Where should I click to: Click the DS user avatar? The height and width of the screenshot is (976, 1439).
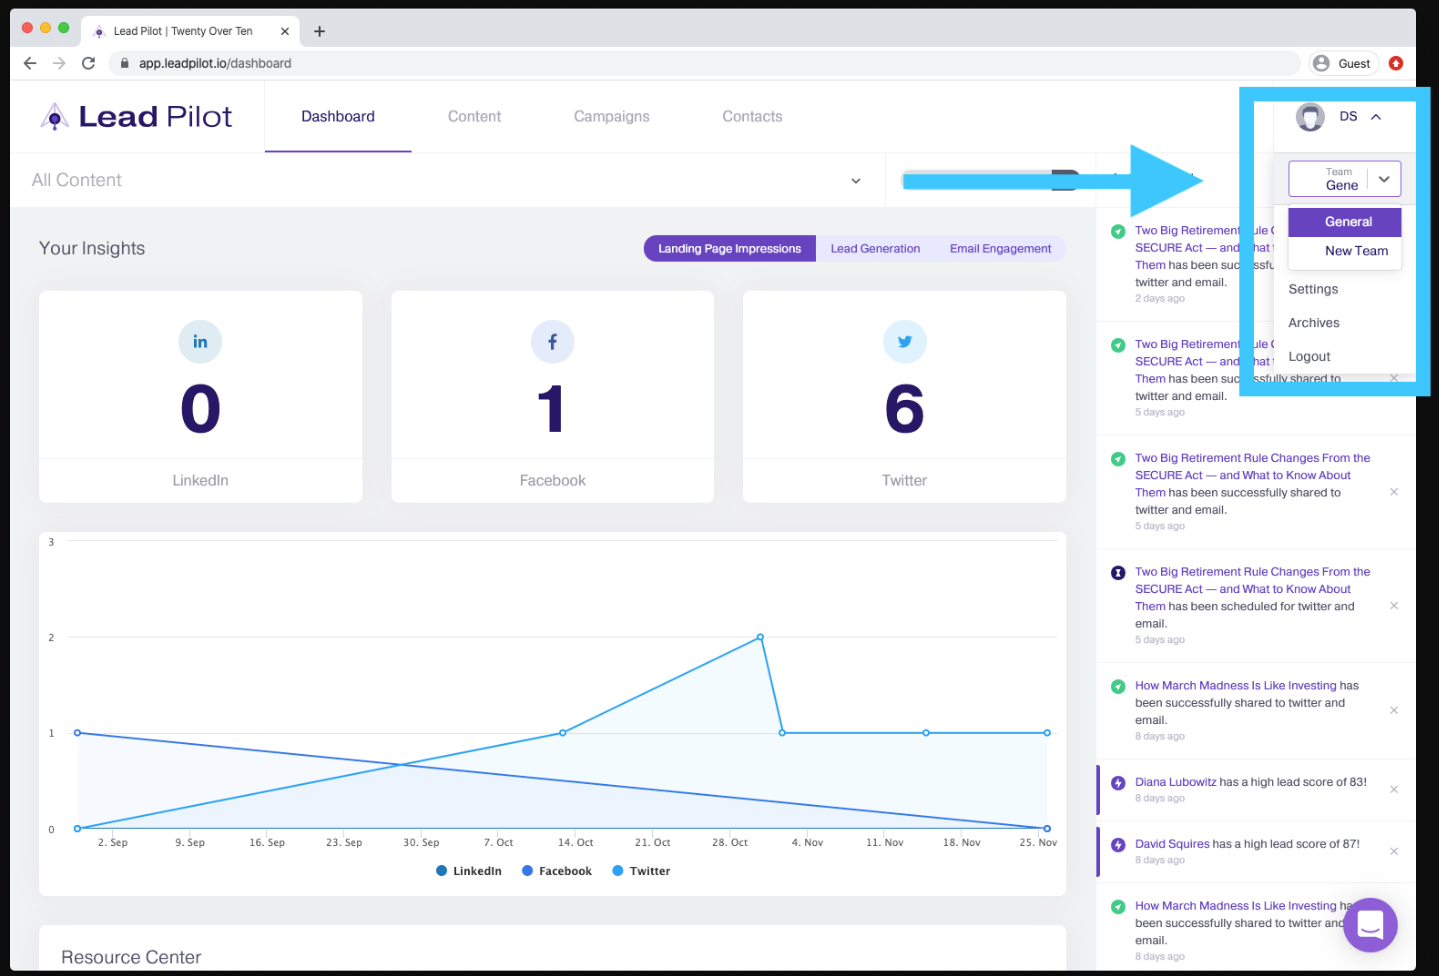coord(1310,117)
